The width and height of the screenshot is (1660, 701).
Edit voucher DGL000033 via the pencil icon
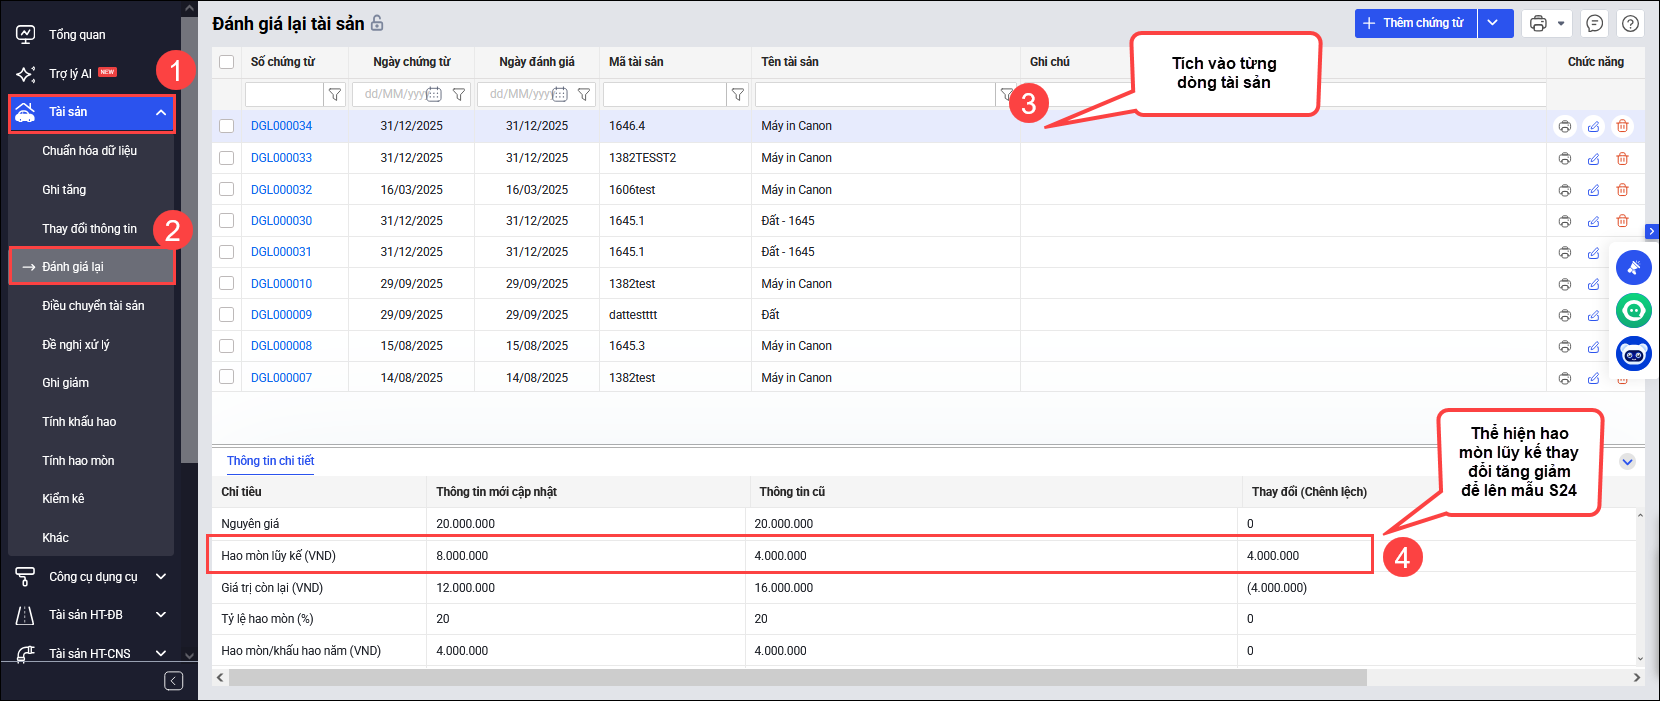tap(1593, 158)
